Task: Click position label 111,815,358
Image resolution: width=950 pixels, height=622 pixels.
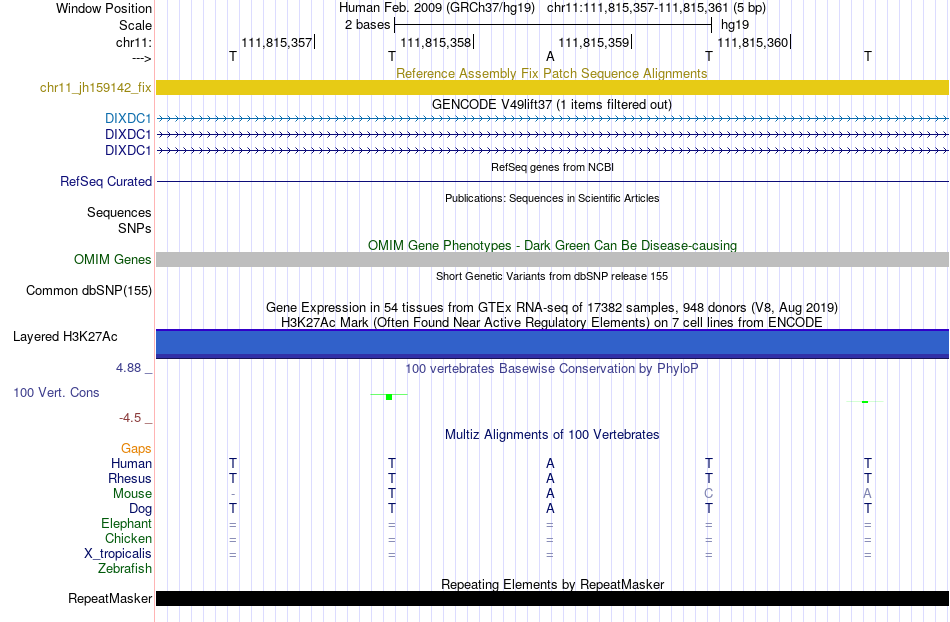Action: [x=435, y=42]
